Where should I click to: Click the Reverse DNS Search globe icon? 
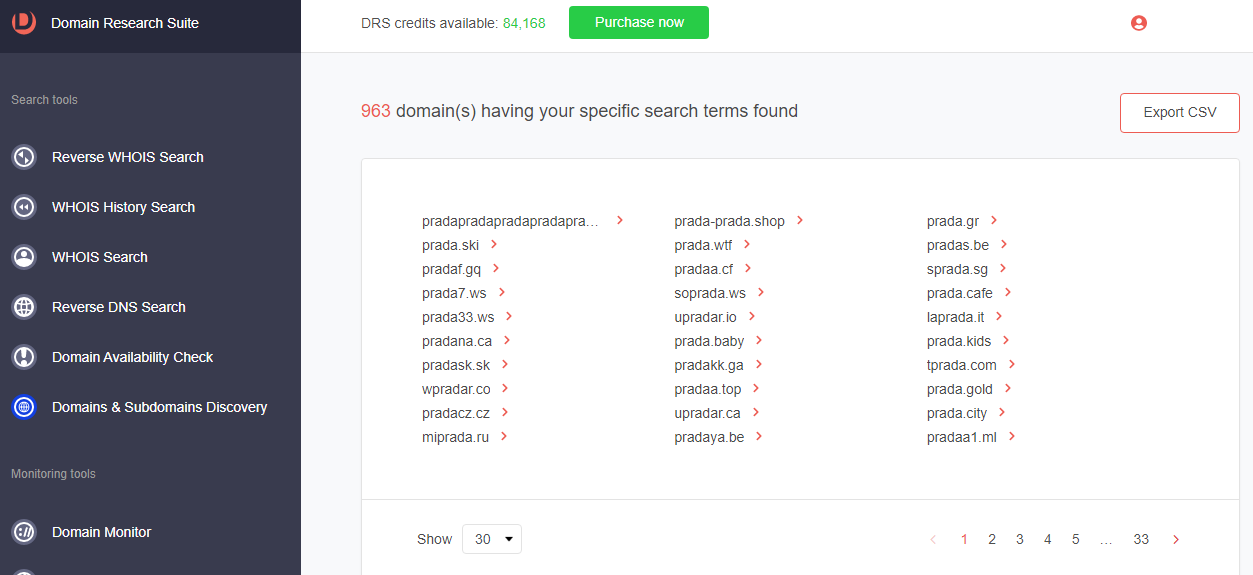pos(24,307)
